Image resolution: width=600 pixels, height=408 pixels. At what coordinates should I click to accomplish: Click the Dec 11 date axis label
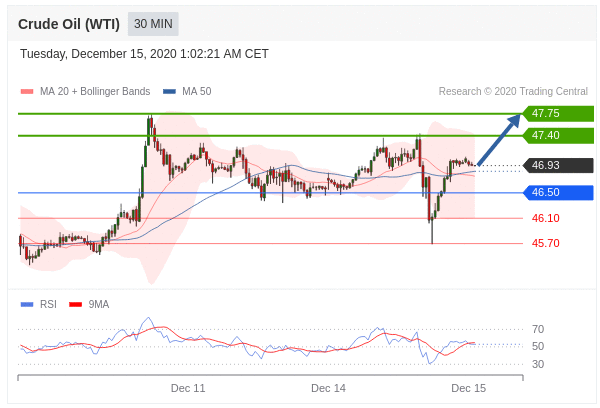[188, 388]
